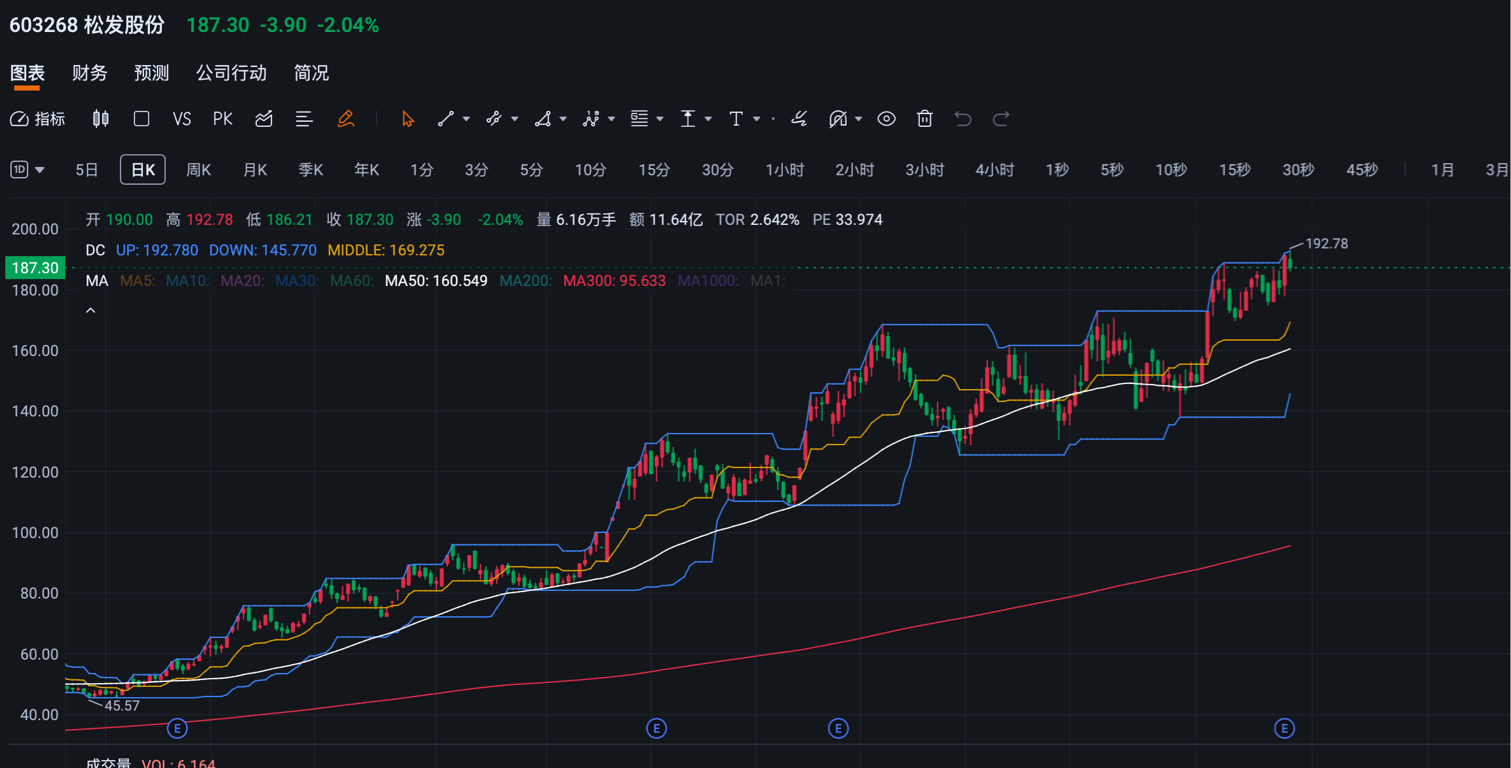This screenshot has height=768, width=1511.
Task: Expand the channel tool dropdown arrow
Action: pos(515,119)
